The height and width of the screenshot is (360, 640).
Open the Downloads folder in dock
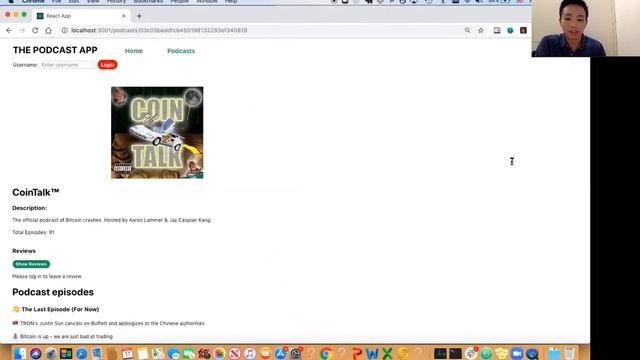554,353
